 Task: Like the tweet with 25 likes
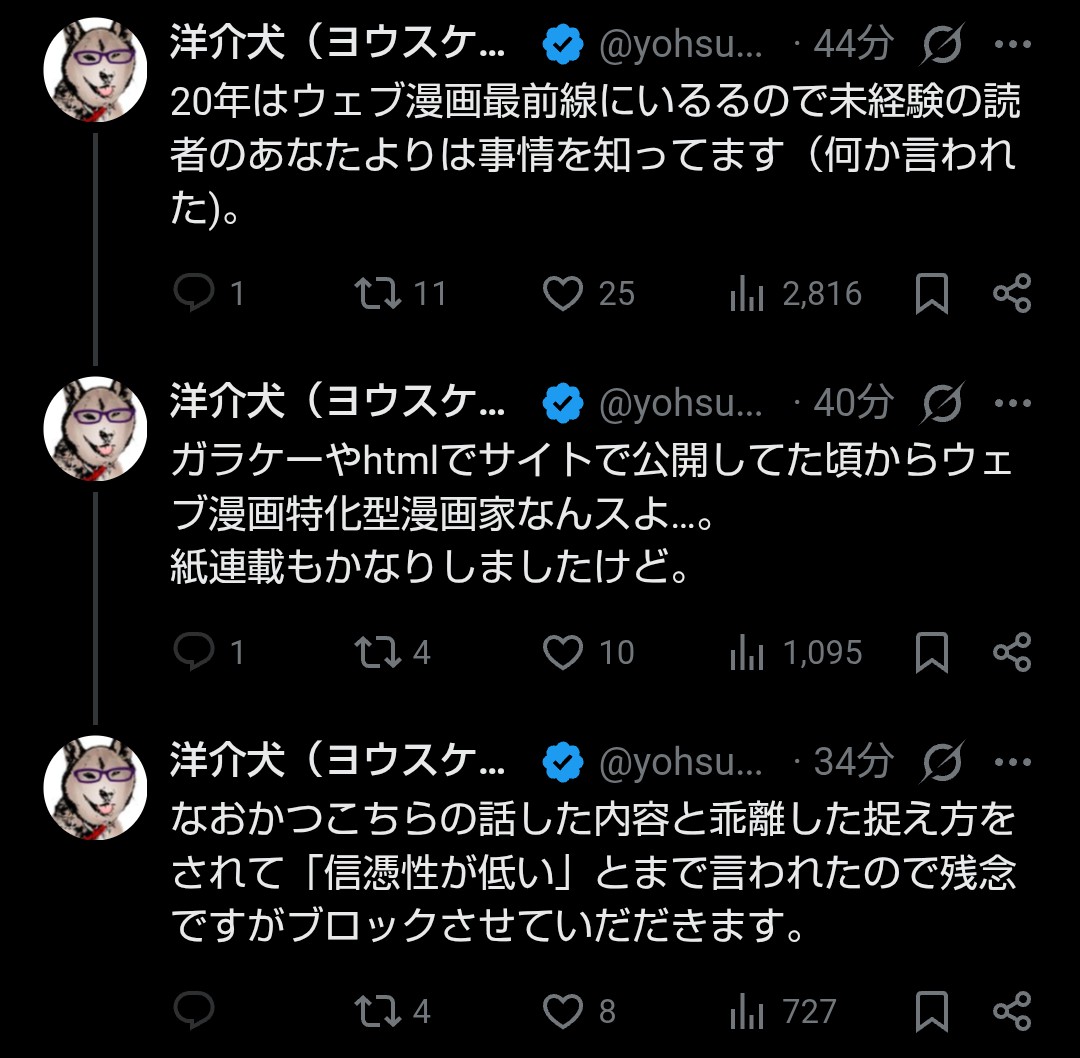point(563,293)
